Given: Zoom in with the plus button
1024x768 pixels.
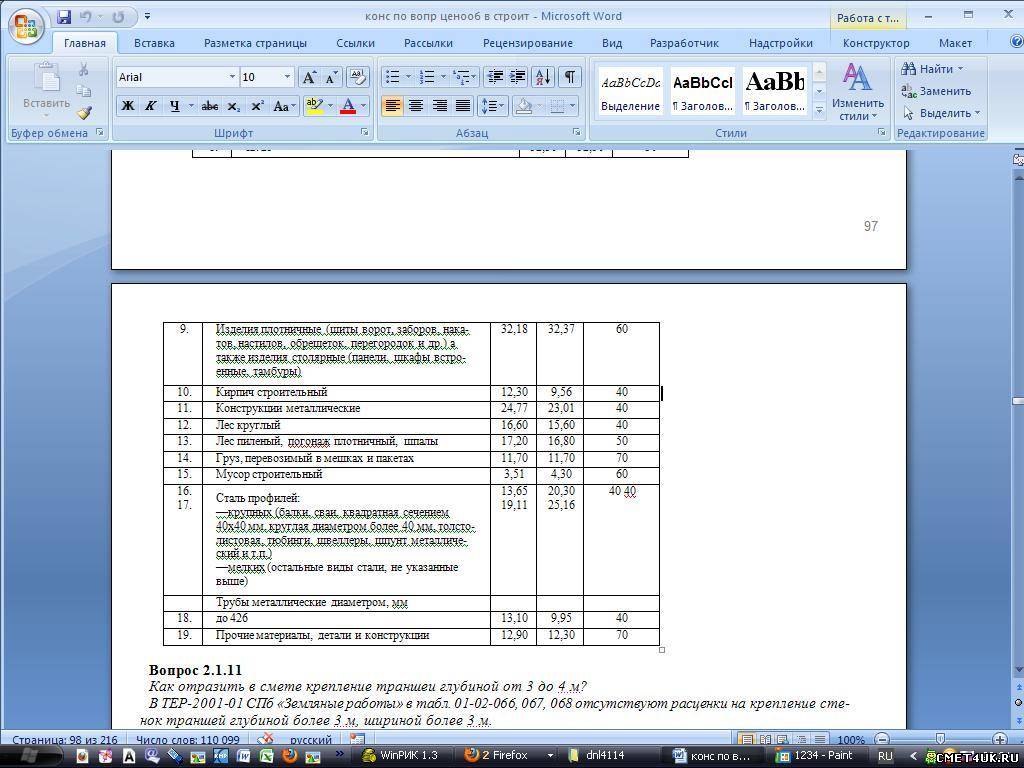Looking at the screenshot, I should (x=999, y=740).
